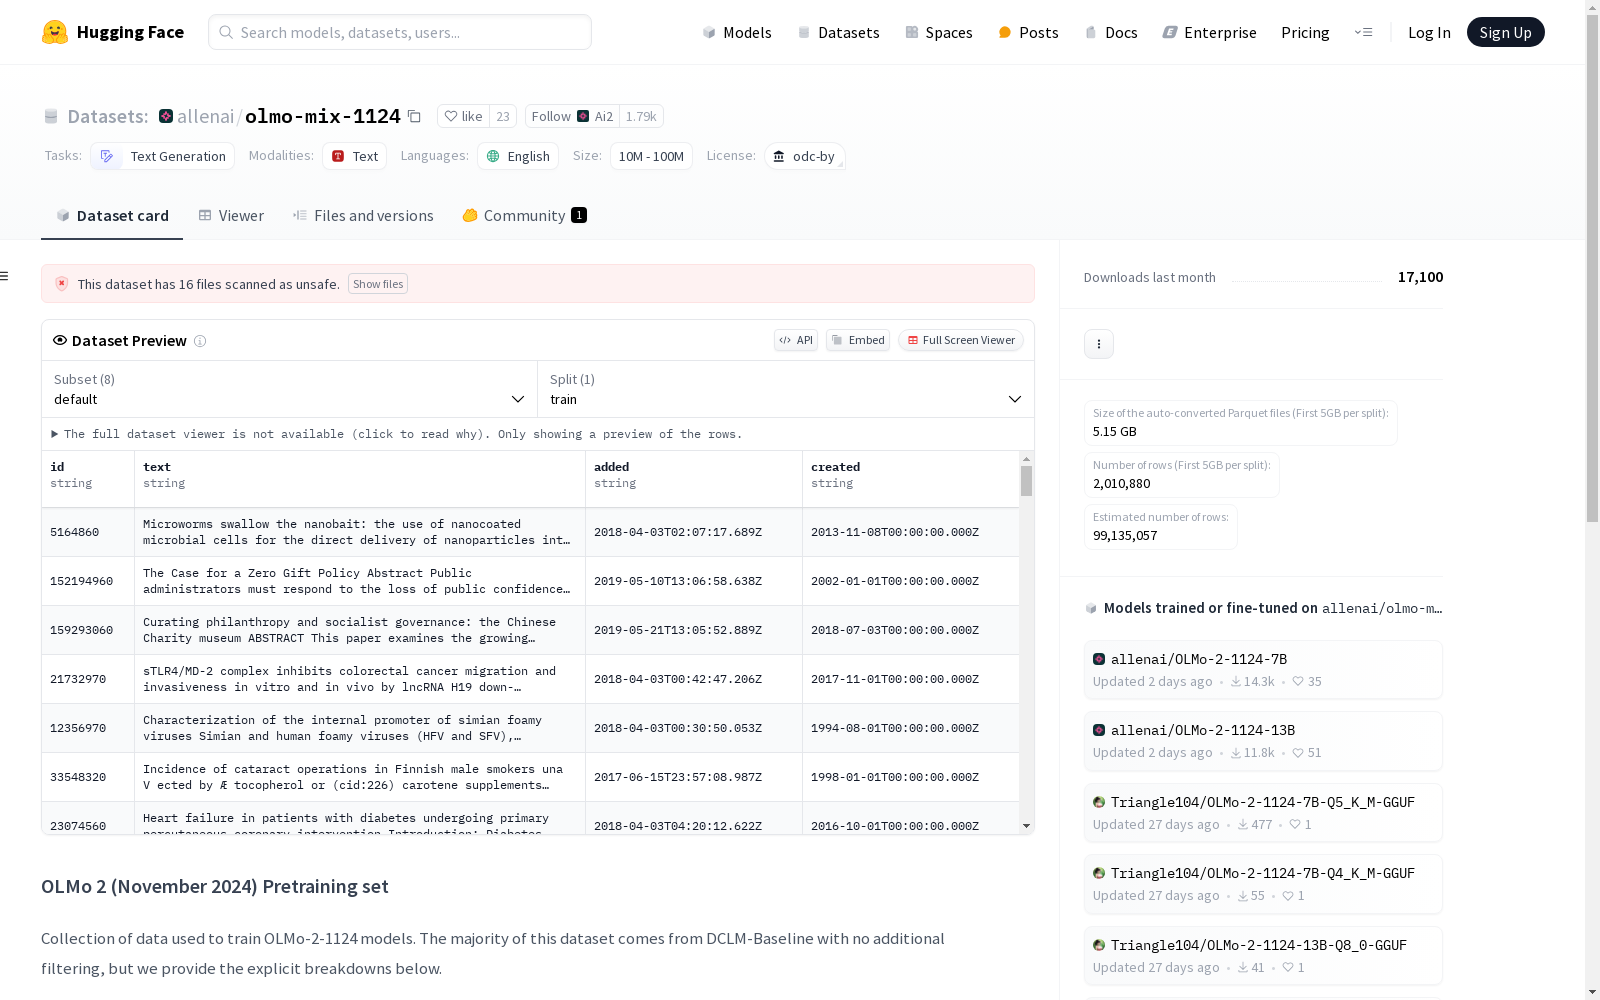Click the eye icon next to Dataset Preview
The width and height of the screenshot is (1600, 1000).
click(60, 340)
